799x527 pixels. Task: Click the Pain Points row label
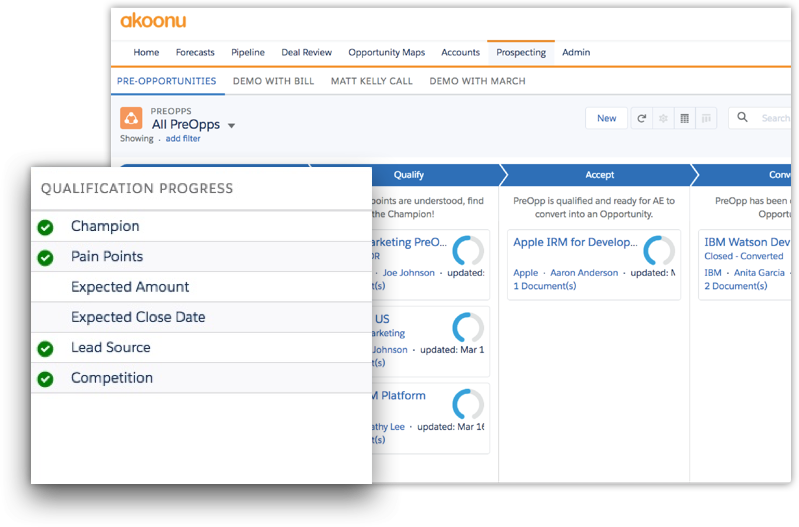(x=107, y=256)
